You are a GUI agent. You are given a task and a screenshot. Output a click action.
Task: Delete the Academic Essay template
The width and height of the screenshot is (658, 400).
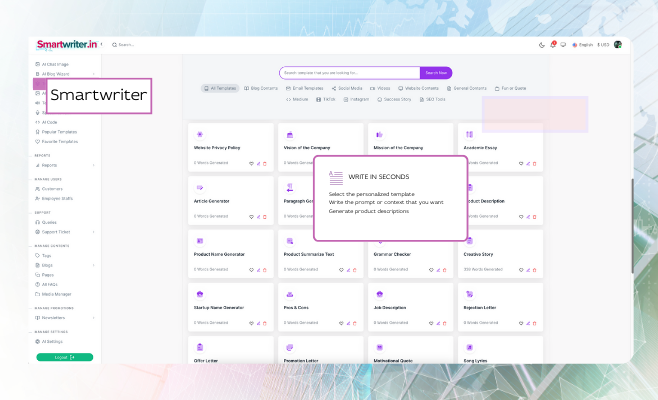tap(534, 164)
